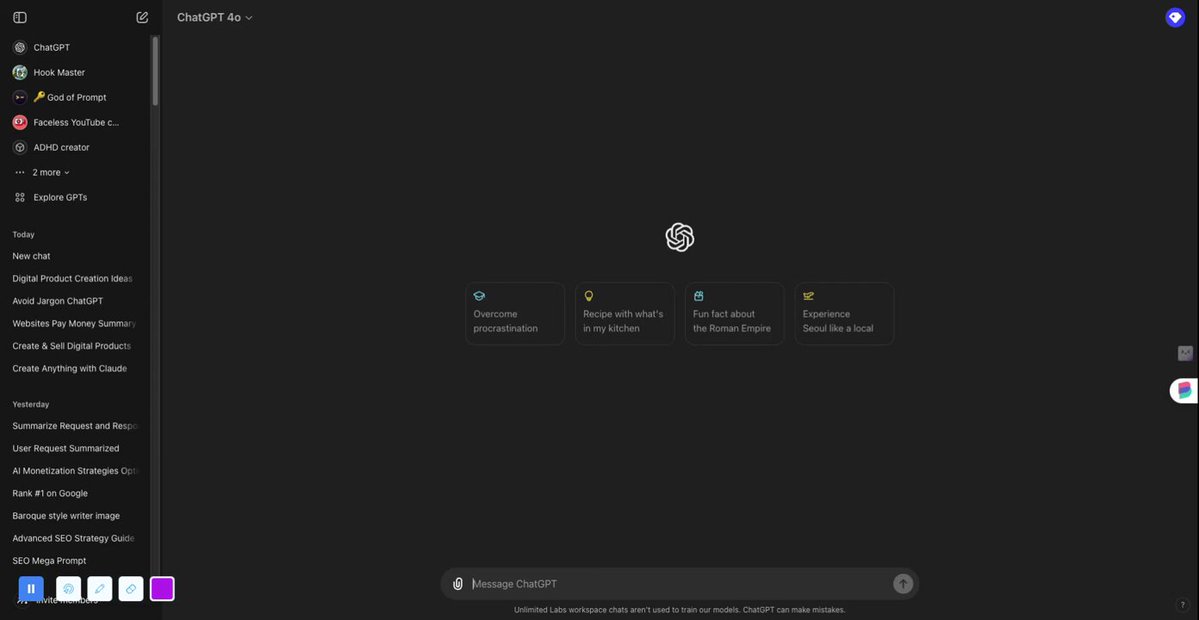Click the paperclip attach file icon
Image resolution: width=1199 pixels, height=620 pixels.
(457, 584)
